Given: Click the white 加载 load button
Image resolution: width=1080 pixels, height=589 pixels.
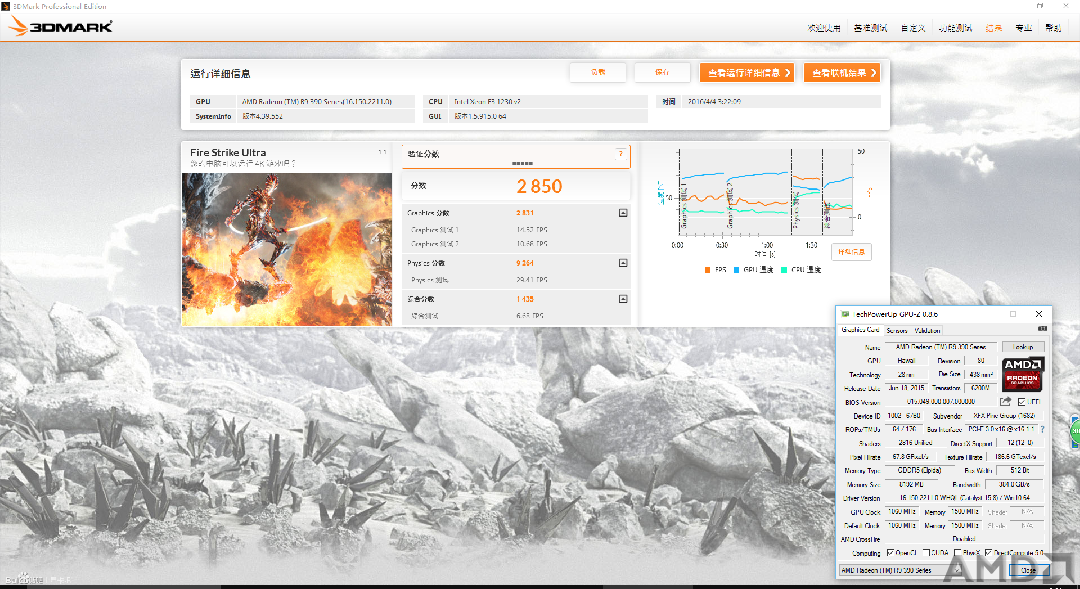Looking at the screenshot, I should click(598, 72).
